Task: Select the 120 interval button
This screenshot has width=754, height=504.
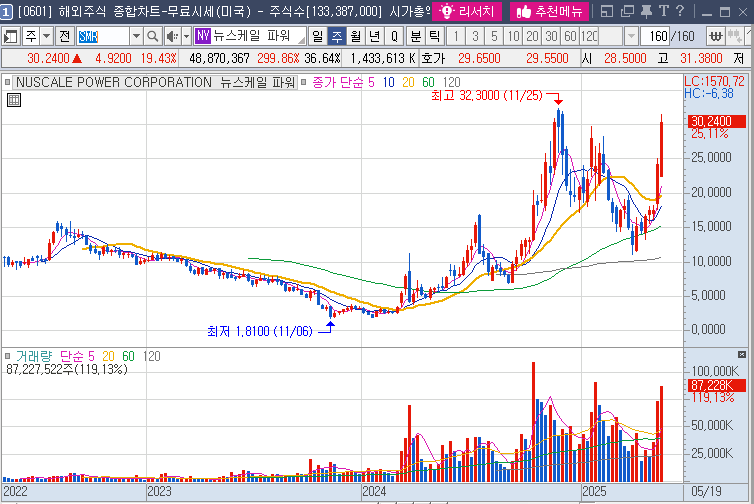Action: [589, 36]
